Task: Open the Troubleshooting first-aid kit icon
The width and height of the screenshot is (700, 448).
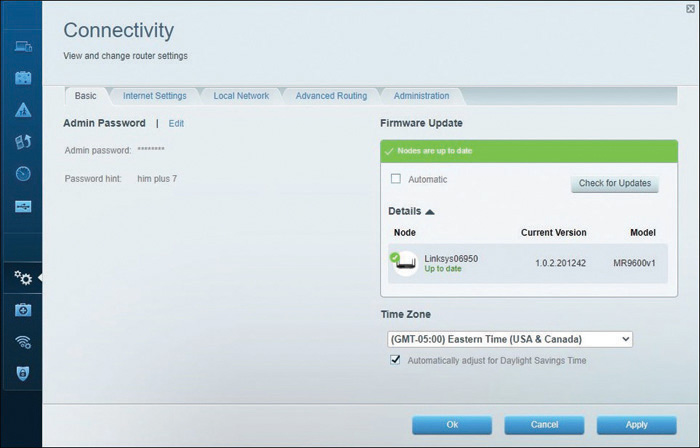Action: (23, 310)
